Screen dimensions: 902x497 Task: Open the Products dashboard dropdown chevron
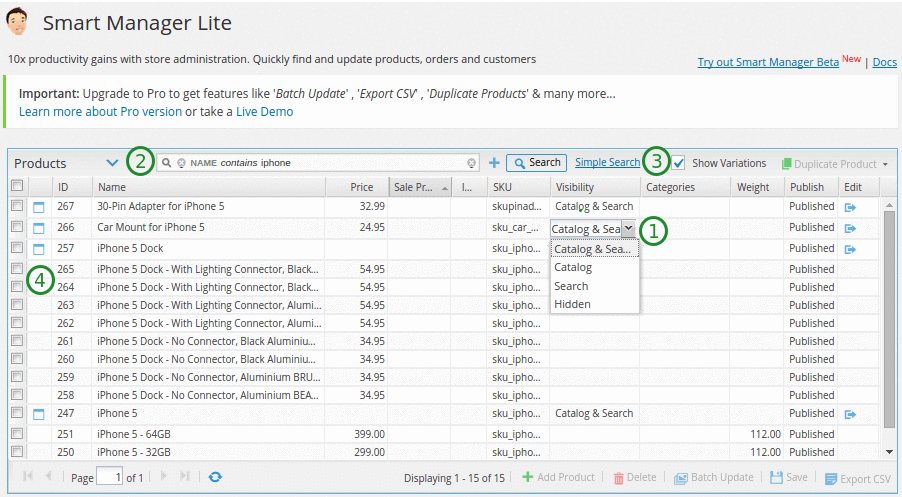(x=112, y=163)
